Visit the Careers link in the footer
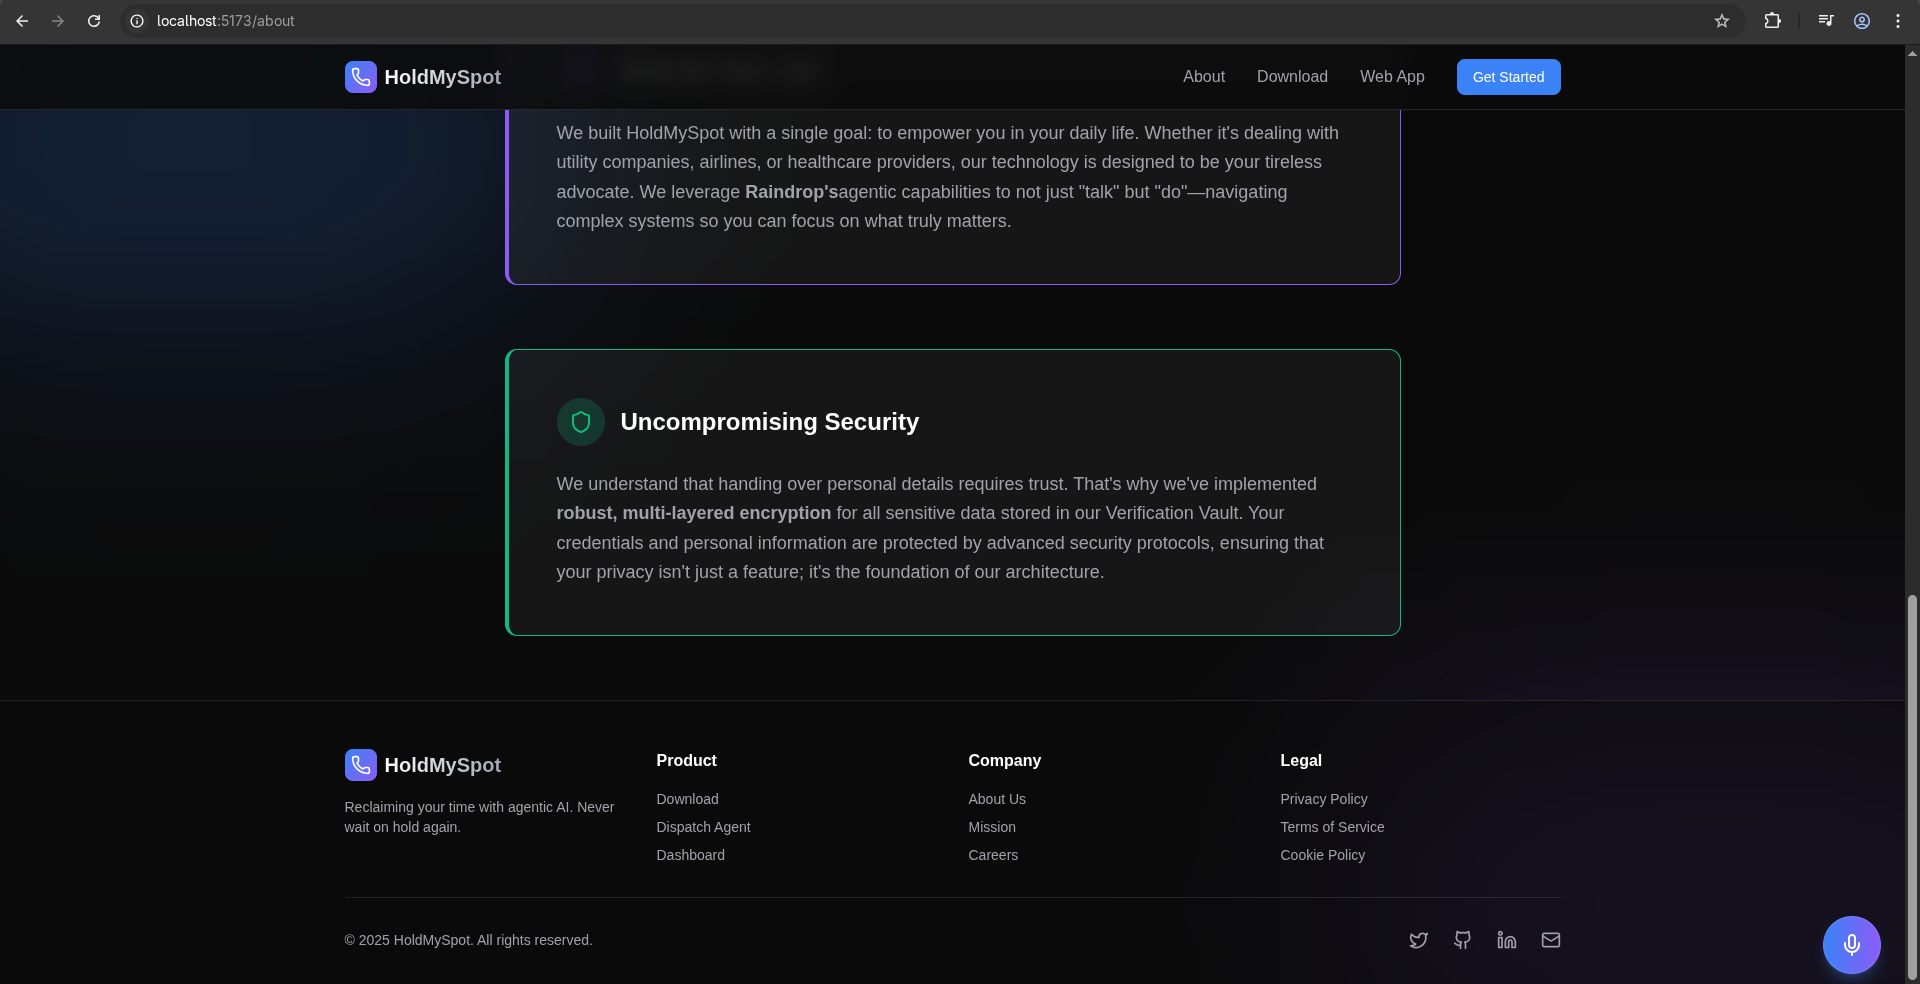The height and width of the screenshot is (984, 1920). (993, 855)
